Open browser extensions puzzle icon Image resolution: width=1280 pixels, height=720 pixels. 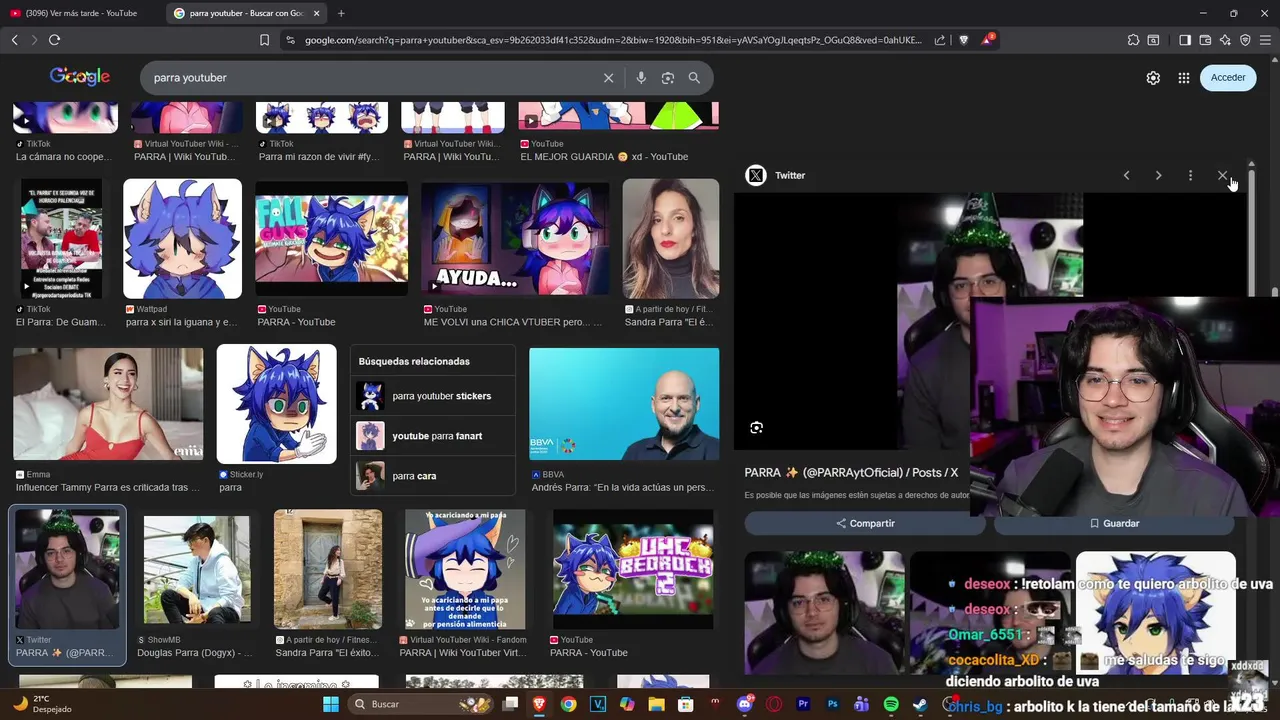1133,40
